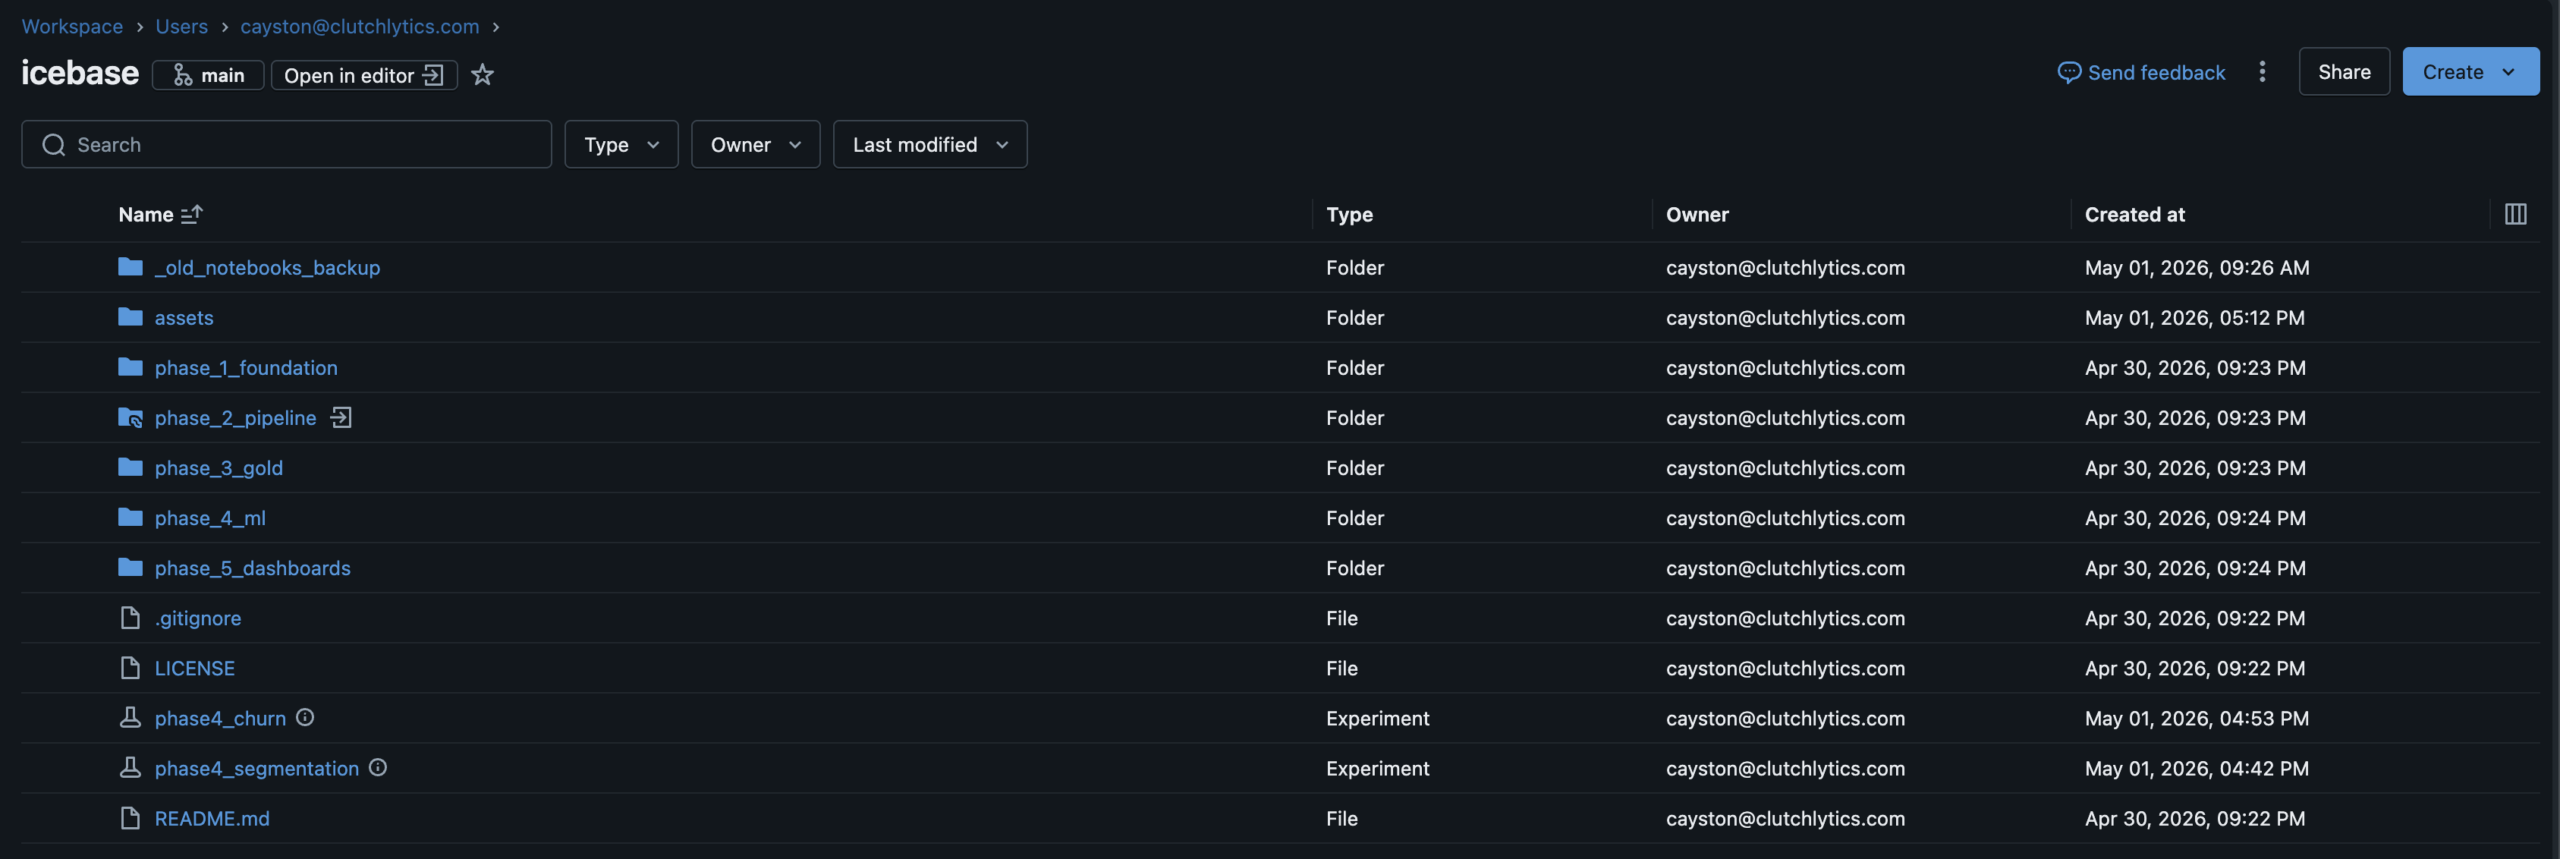
Task: Open the column settings icon
Action: pyautogui.click(x=2515, y=214)
